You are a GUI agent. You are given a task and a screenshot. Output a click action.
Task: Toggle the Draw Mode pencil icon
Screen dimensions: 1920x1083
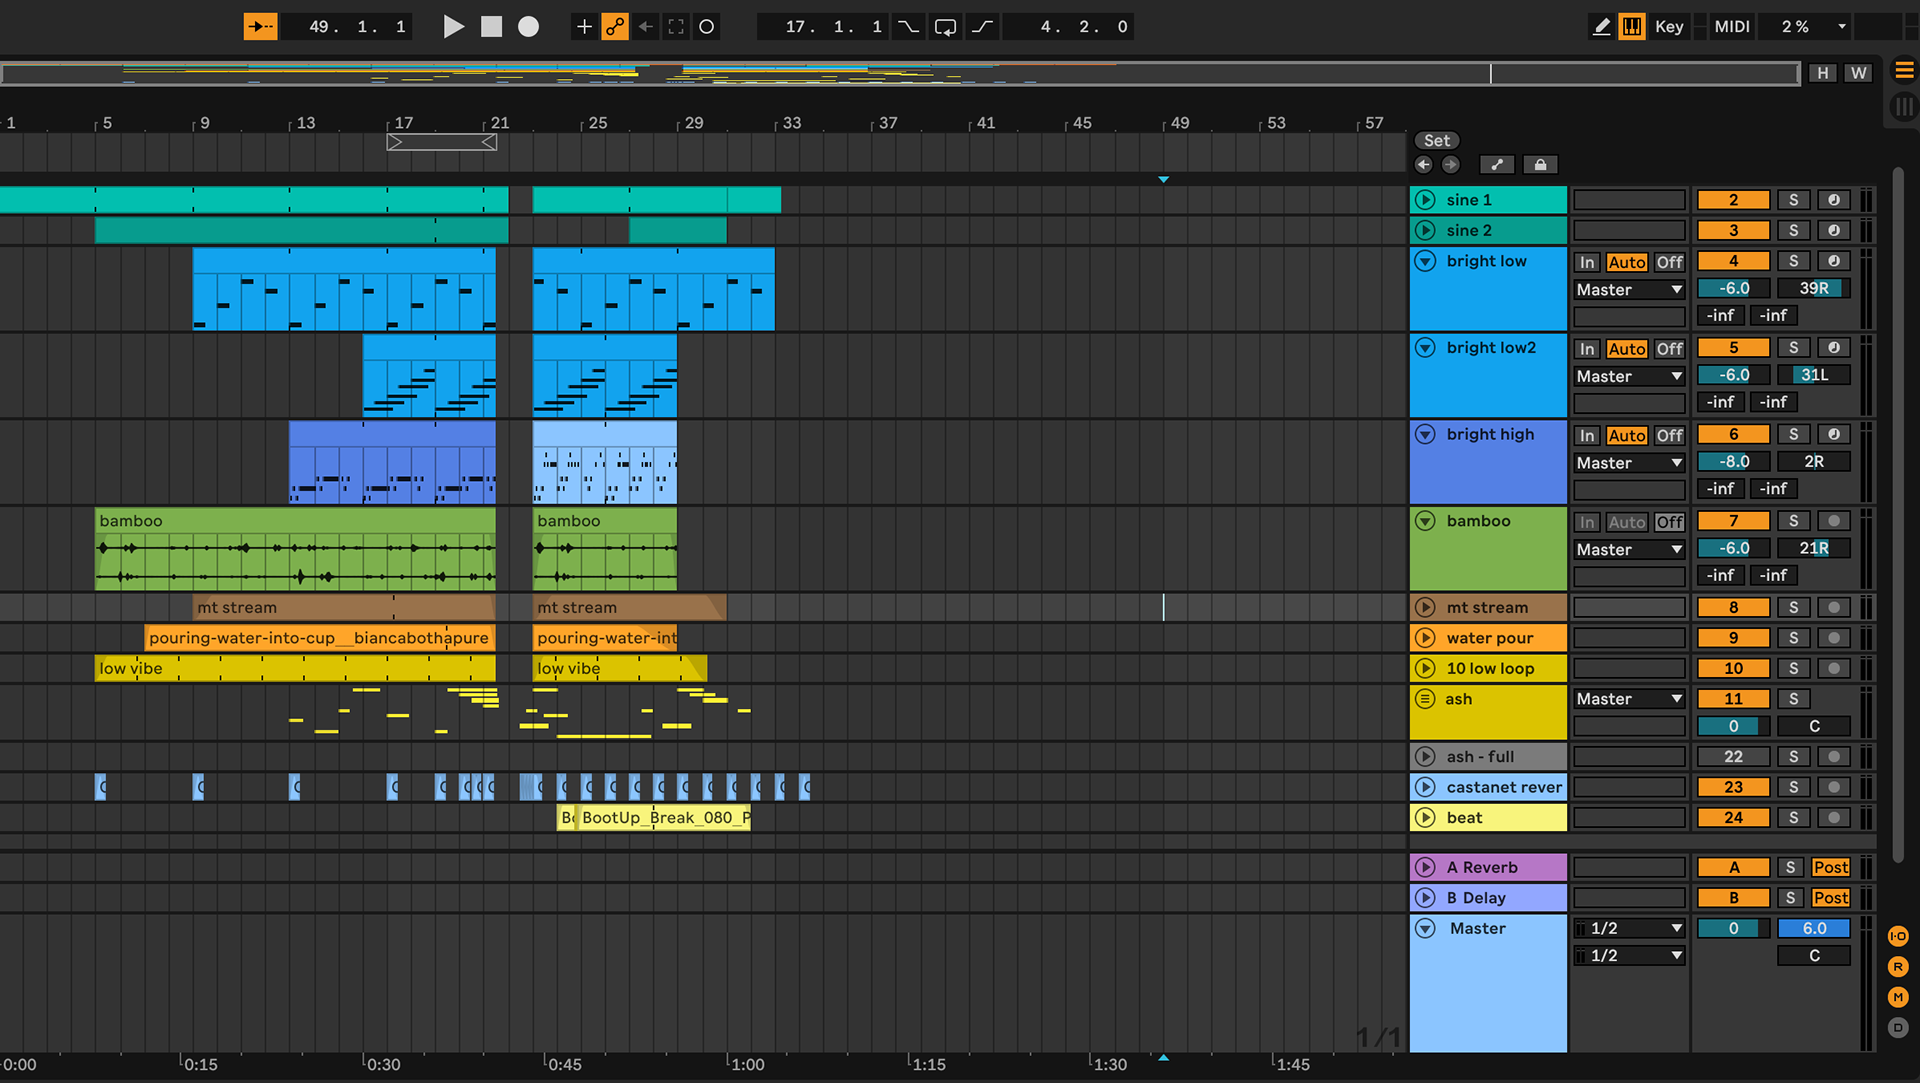coord(1601,27)
